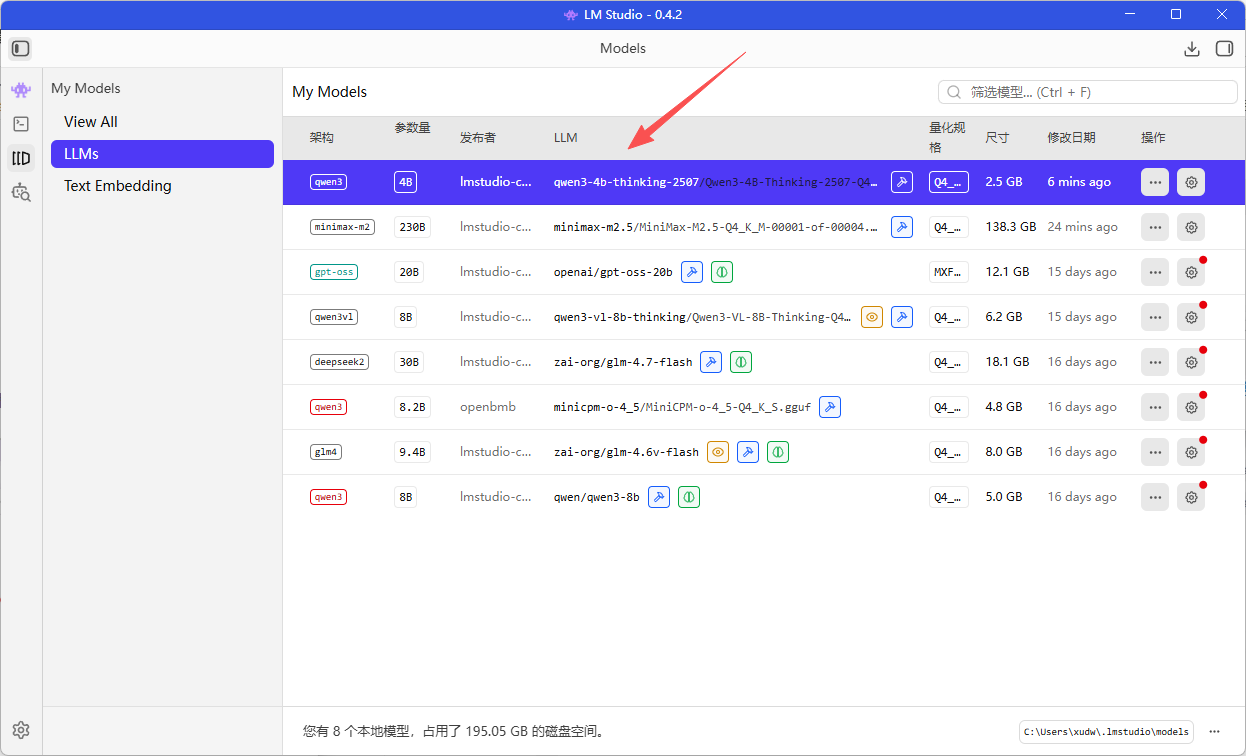The image size is (1246, 756).
Task: Open settings gear for minimax-m2.5 model
Action: click(1191, 227)
